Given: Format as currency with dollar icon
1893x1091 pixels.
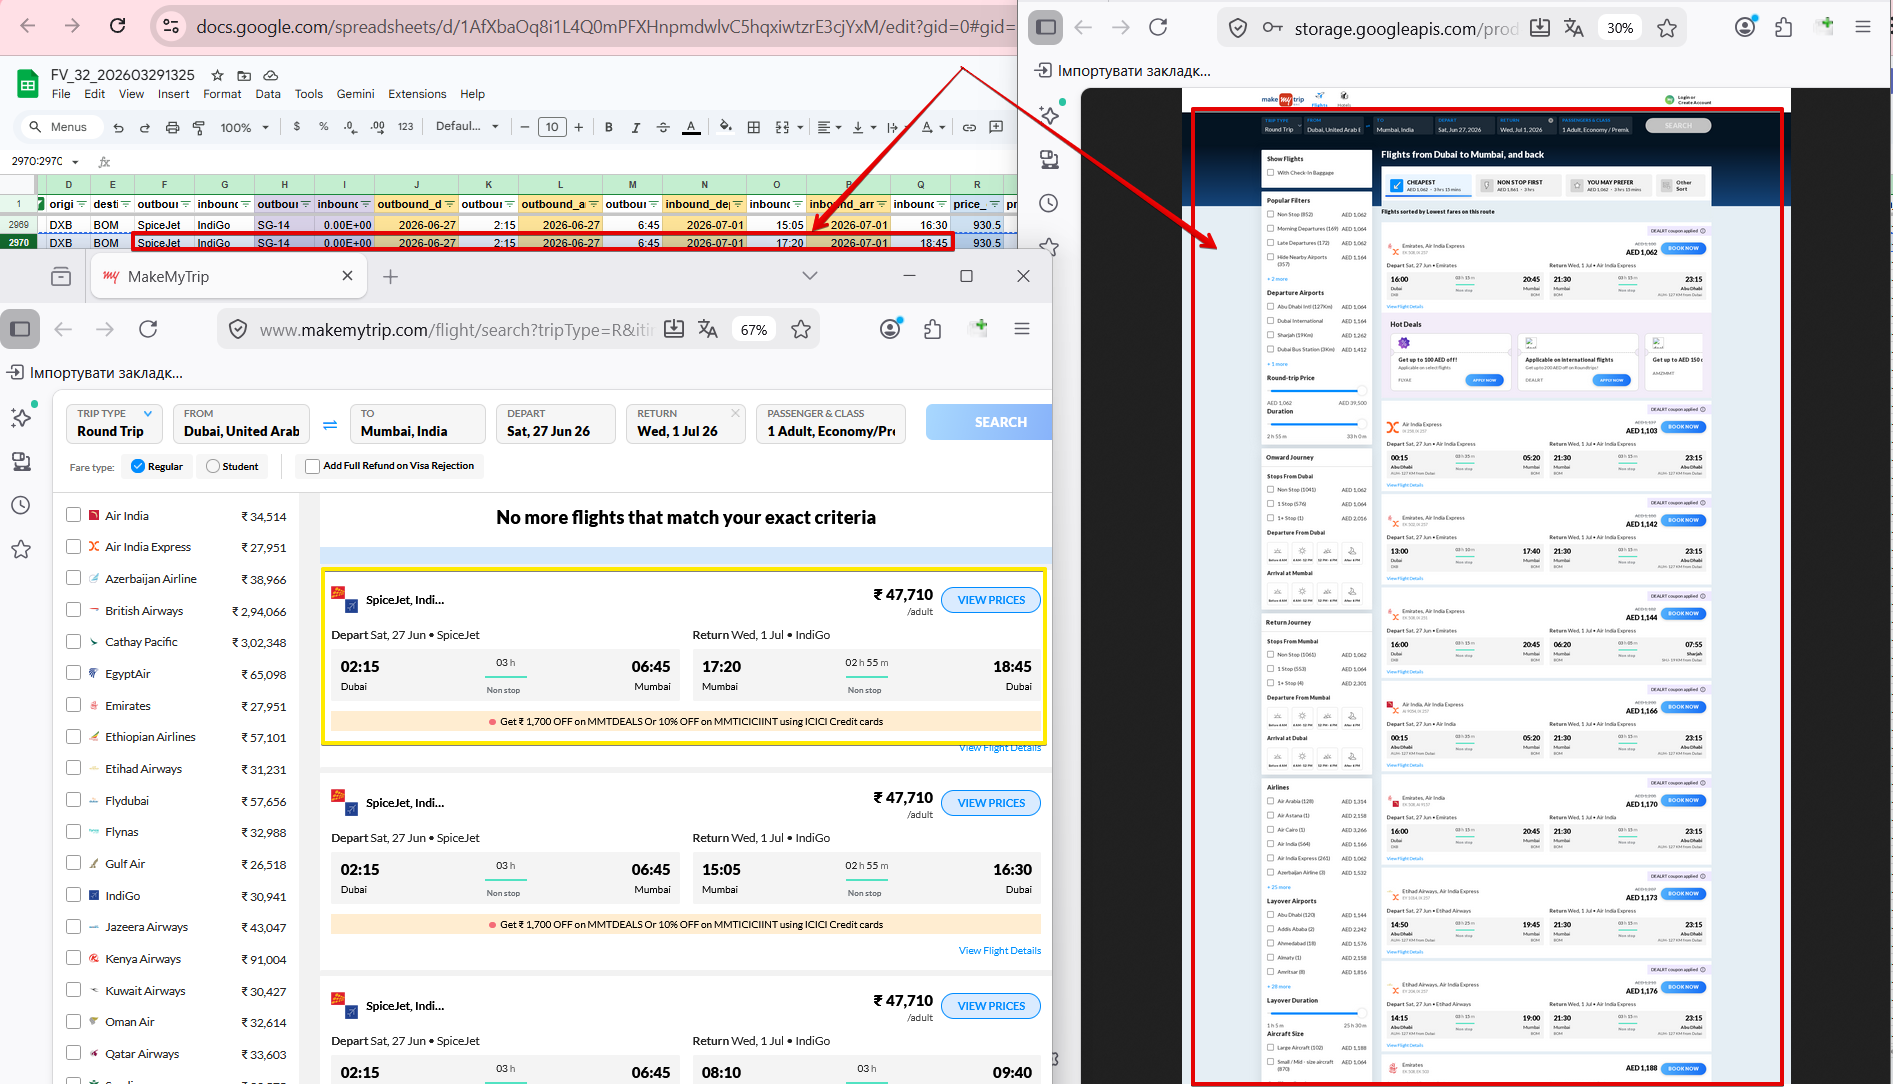Looking at the screenshot, I should click(x=297, y=127).
